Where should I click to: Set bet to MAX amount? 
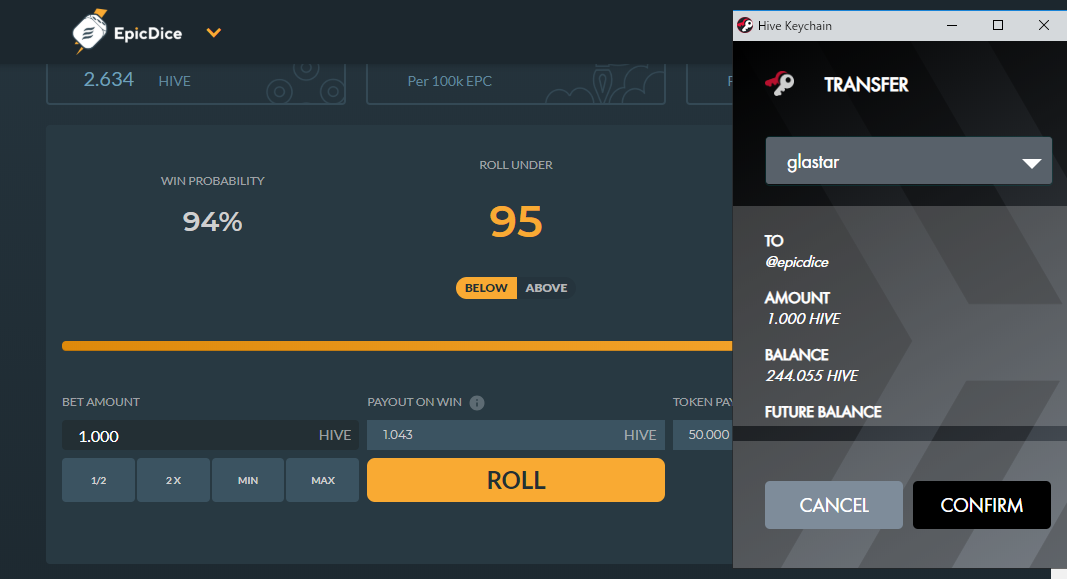click(x=323, y=480)
